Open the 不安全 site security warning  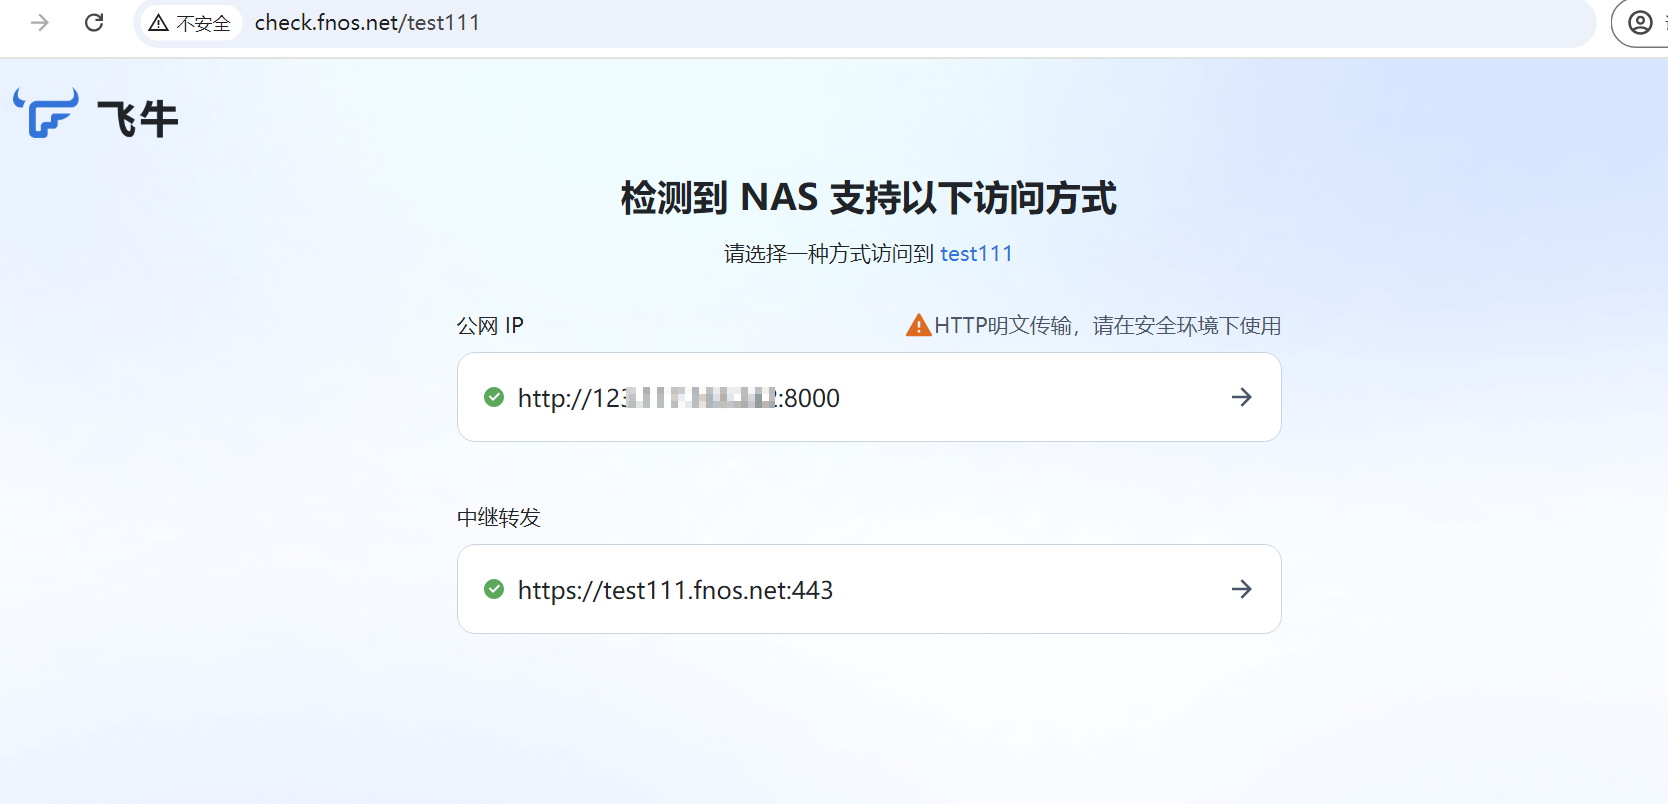tap(189, 23)
